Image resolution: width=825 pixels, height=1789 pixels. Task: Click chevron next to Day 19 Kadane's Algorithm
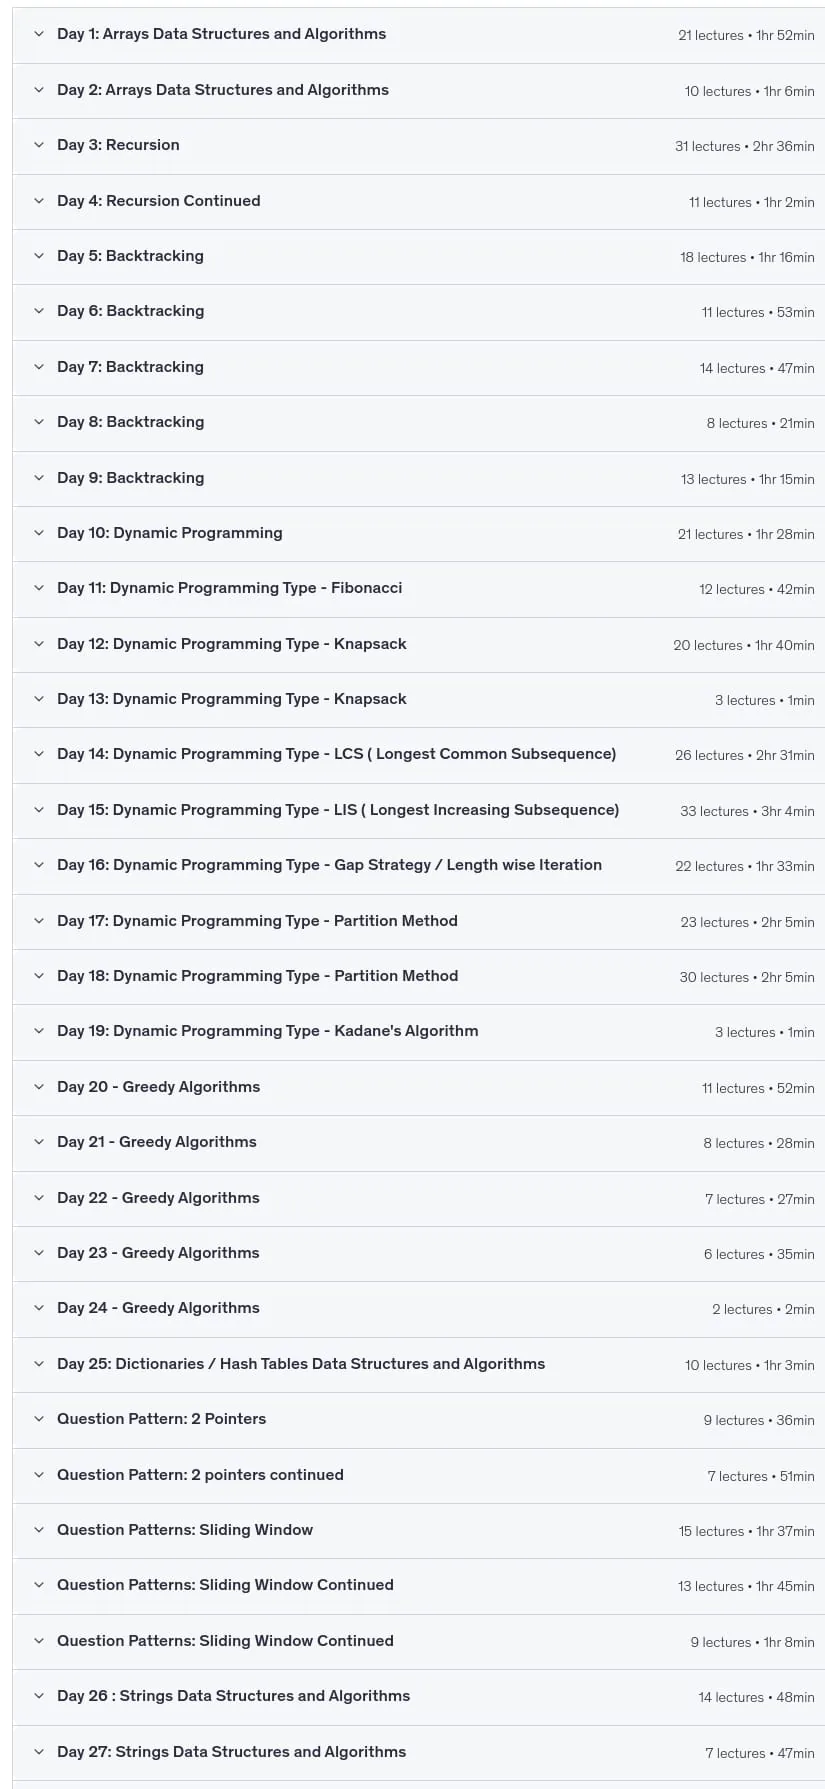click(x=39, y=1031)
